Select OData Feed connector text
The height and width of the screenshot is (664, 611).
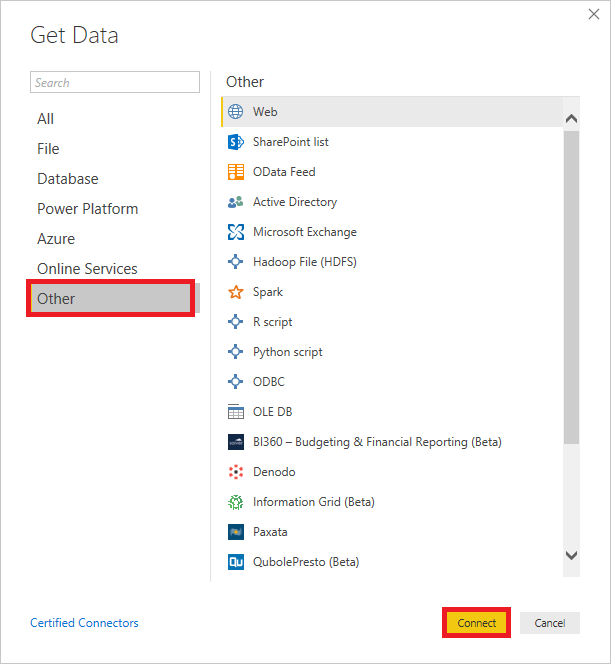tap(284, 172)
